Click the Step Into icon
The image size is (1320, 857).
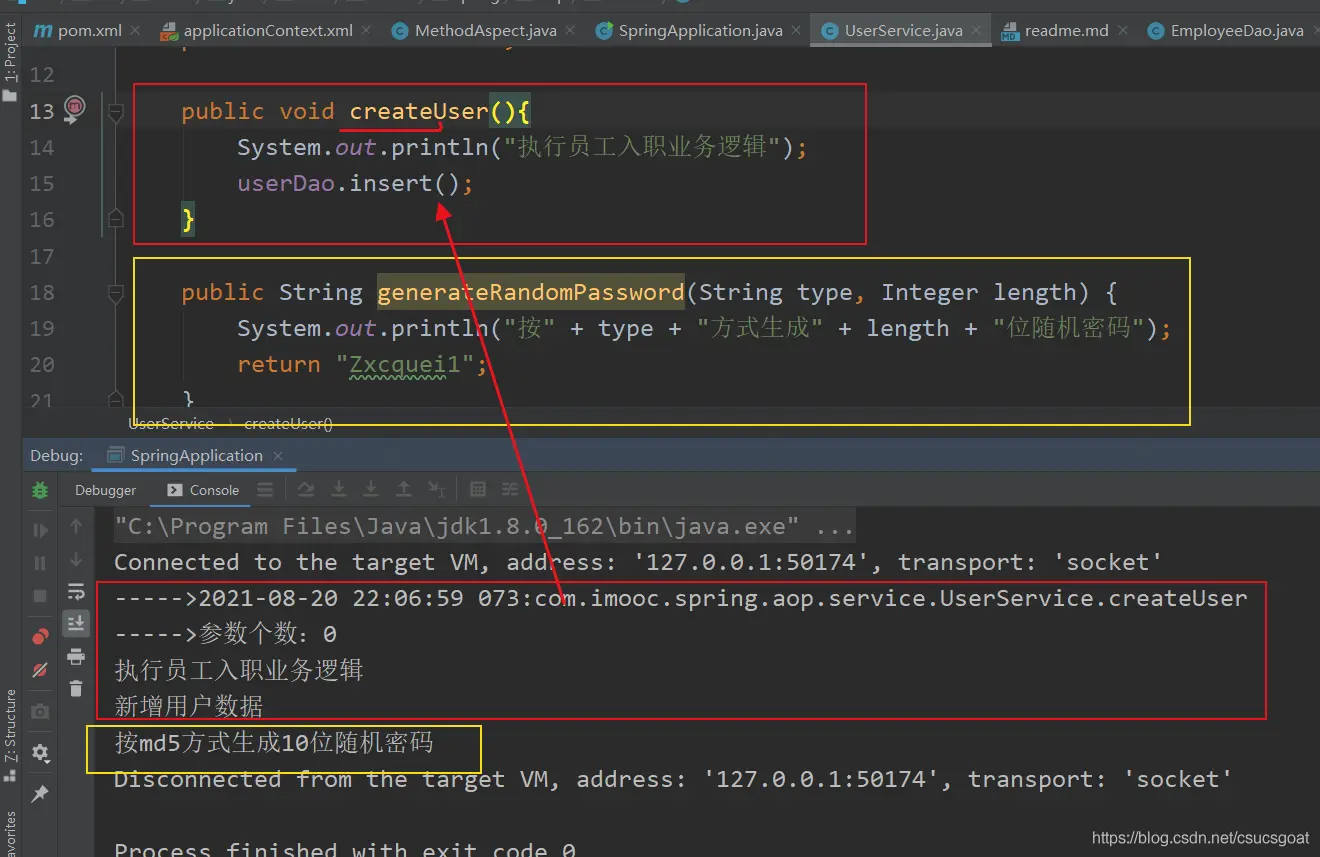tap(339, 490)
